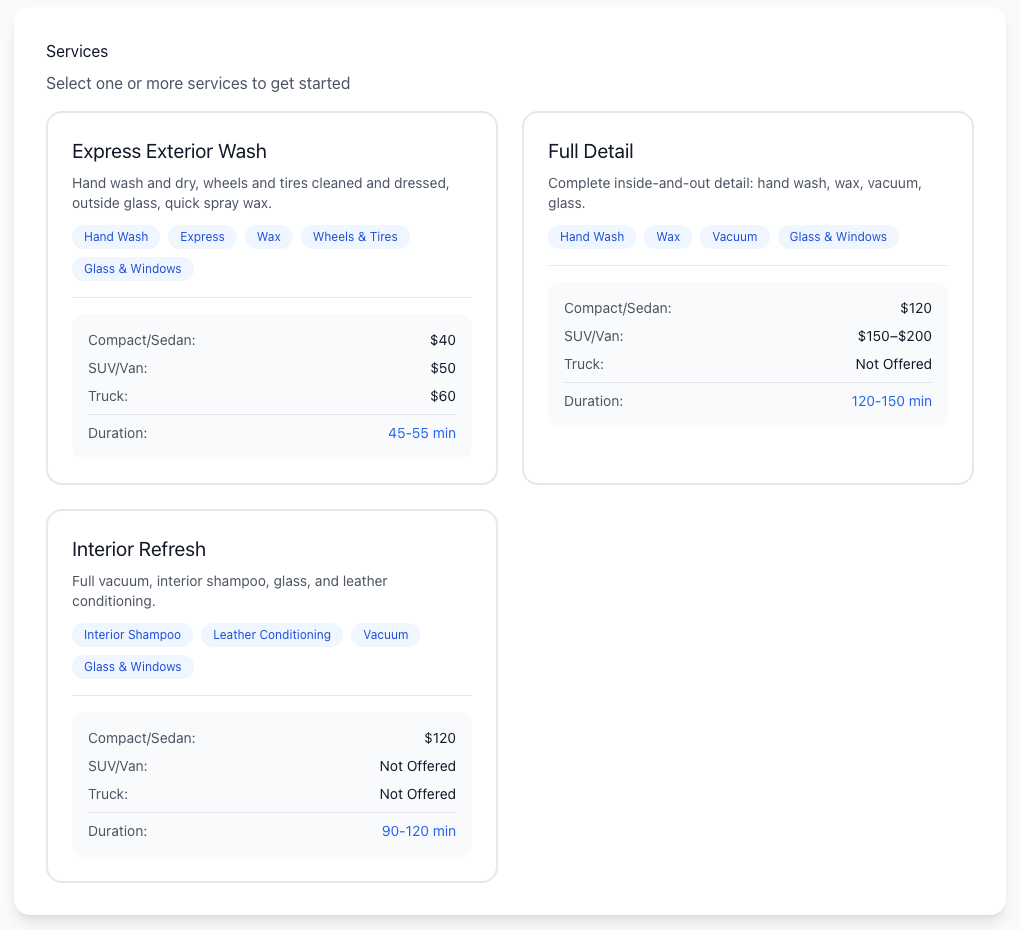
Task: Select the Interior Refresh service card
Action: tap(272, 696)
